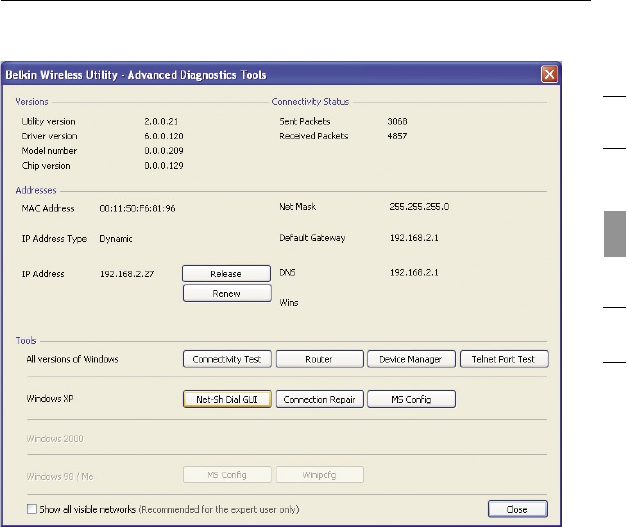
Task: Click MS Config in the Windows 98/Me row
Action: pyautogui.click(x=226, y=474)
